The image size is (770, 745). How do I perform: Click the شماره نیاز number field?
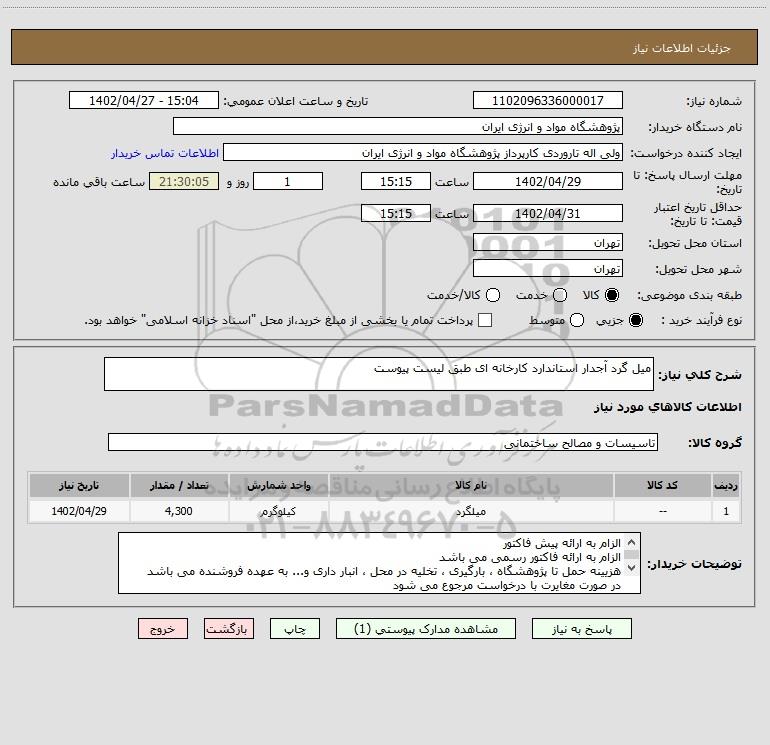pos(548,100)
